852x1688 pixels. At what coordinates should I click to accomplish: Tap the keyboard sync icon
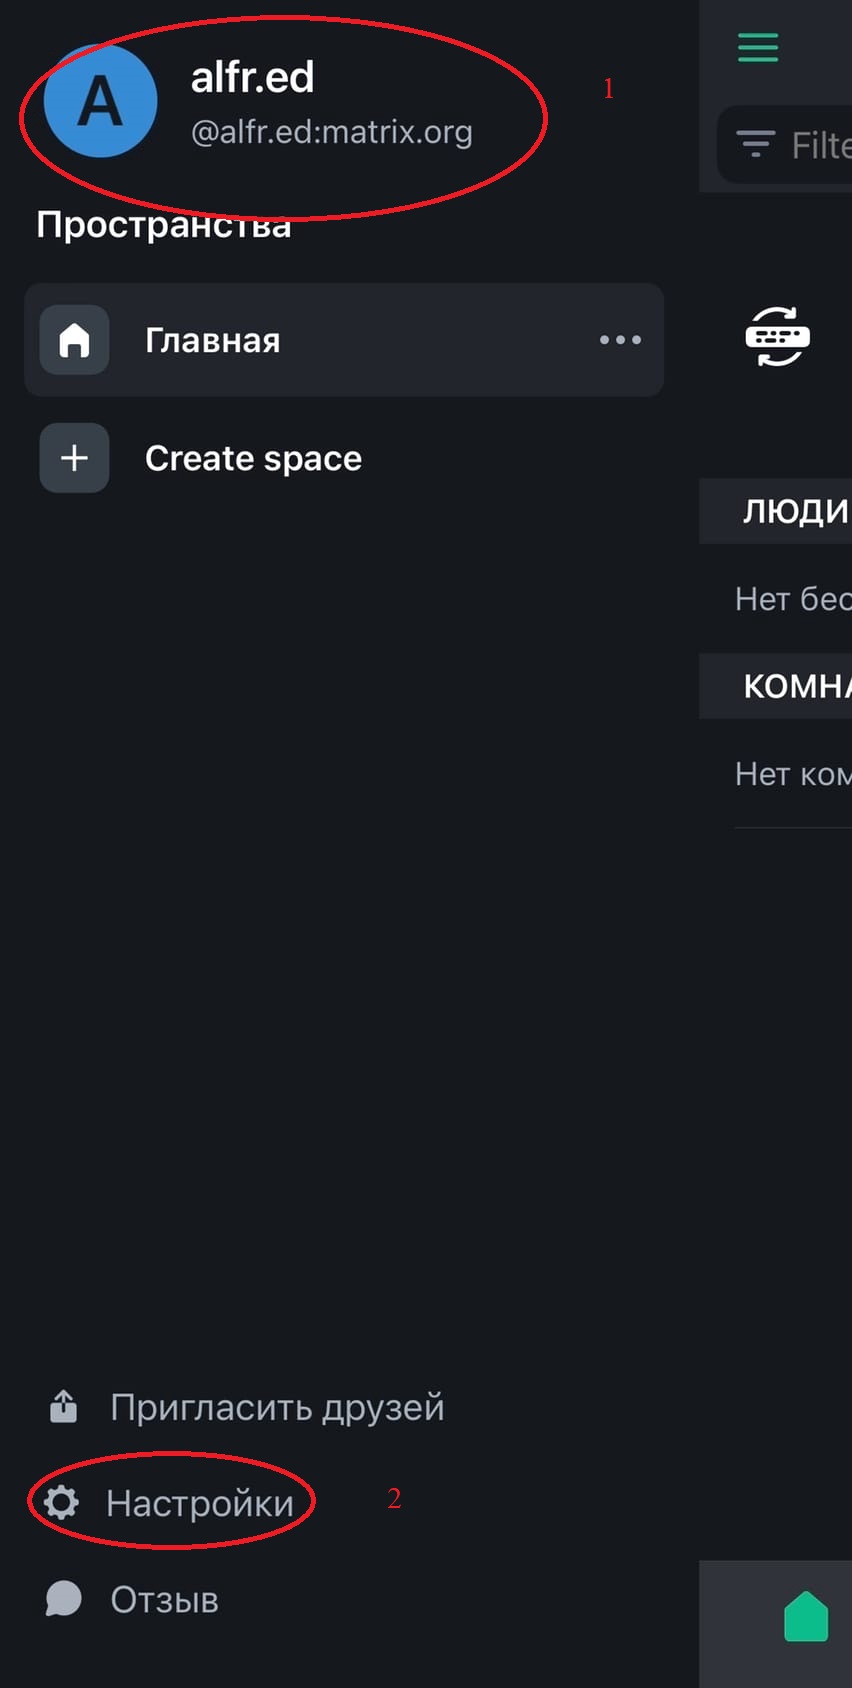(x=777, y=336)
